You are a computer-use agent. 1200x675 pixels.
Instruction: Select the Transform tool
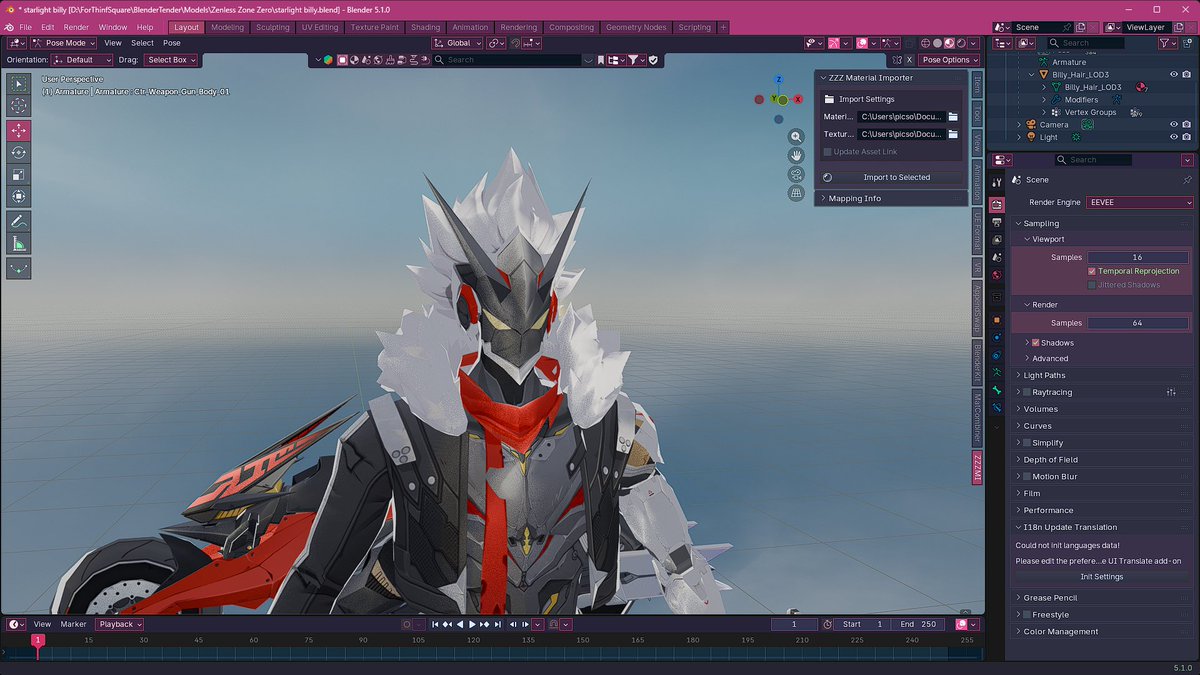19,196
